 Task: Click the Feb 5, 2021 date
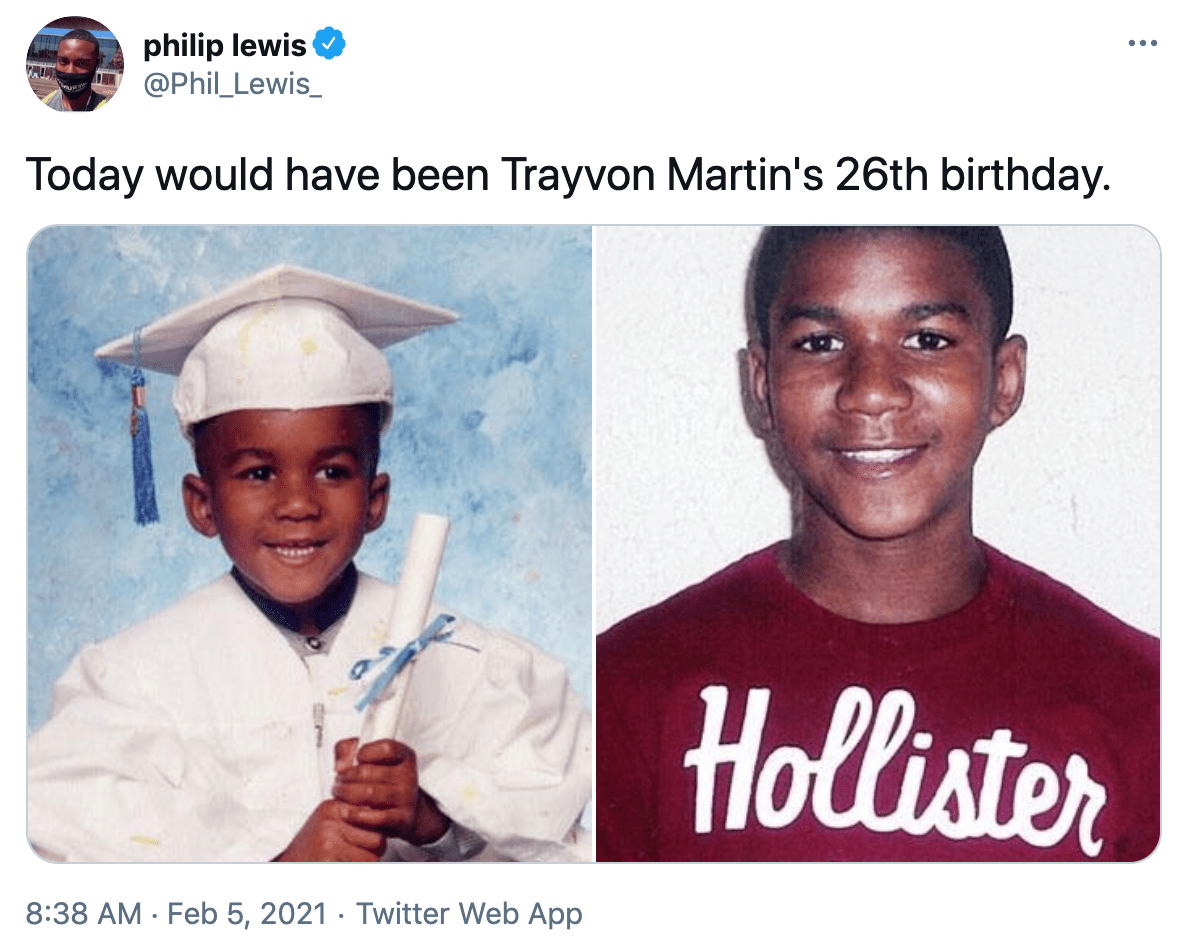pyautogui.click(x=246, y=913)
